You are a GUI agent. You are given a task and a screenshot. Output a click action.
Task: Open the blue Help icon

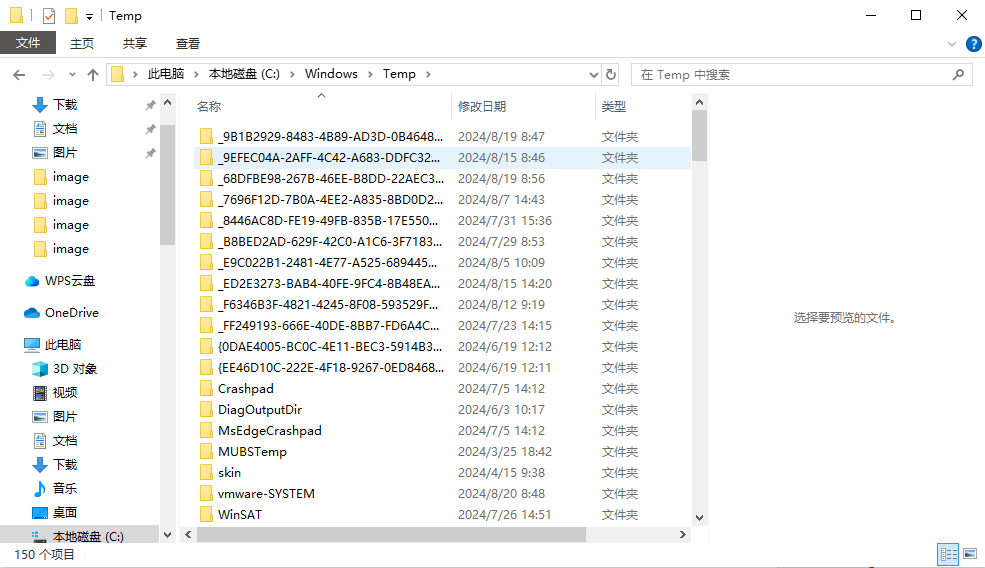[973, 44]
